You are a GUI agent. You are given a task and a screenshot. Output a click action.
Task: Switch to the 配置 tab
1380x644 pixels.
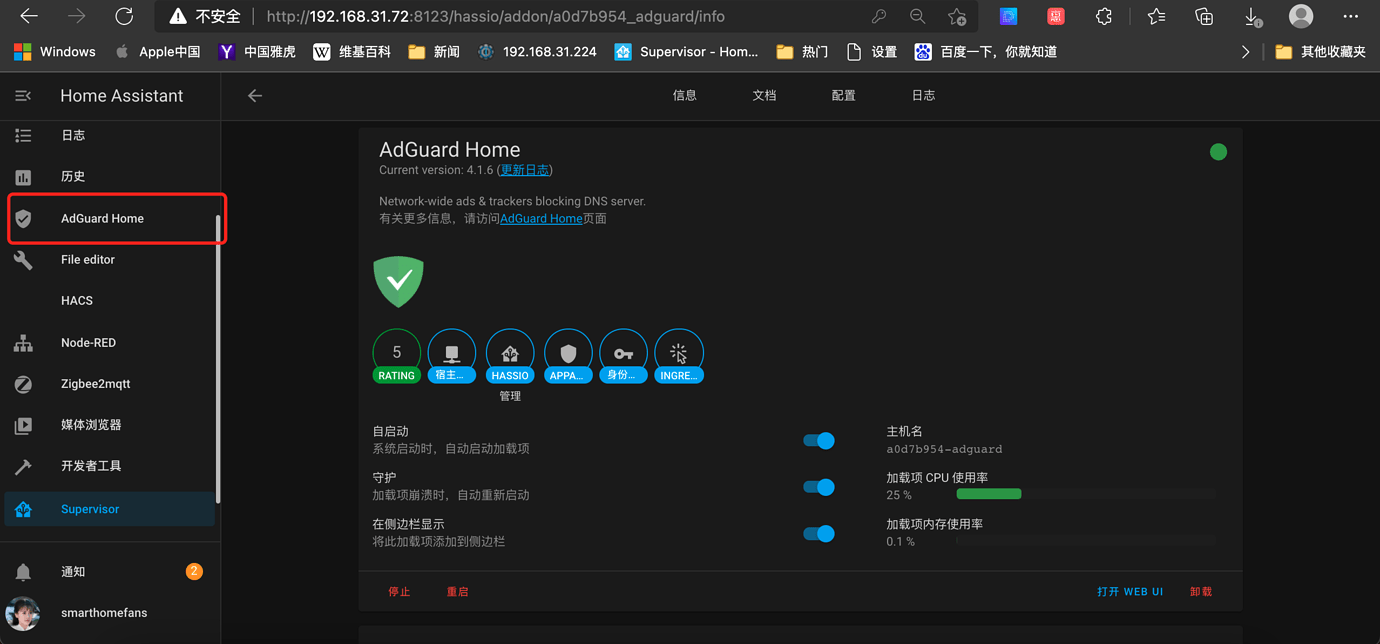[843, 95]
